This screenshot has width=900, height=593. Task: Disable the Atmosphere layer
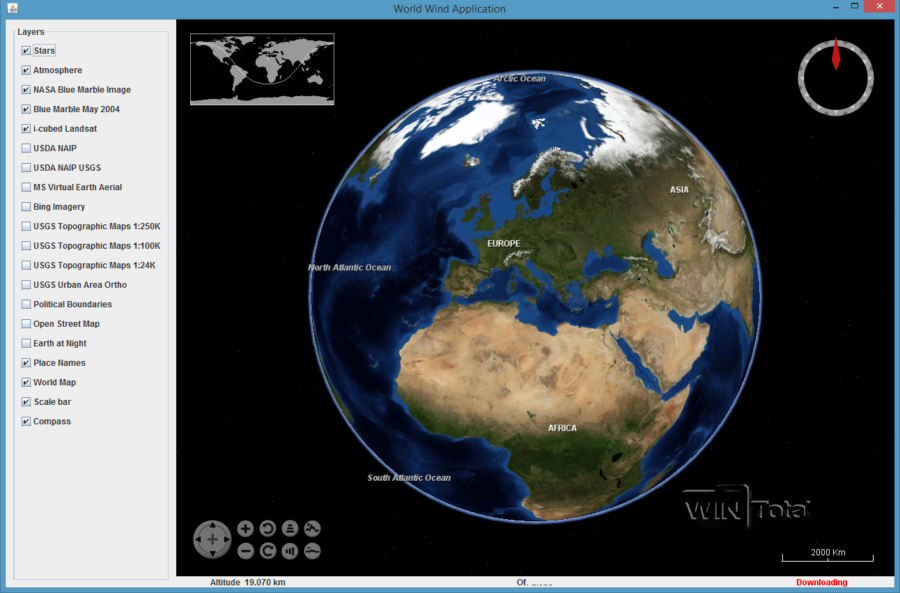(x=25, y=70)
